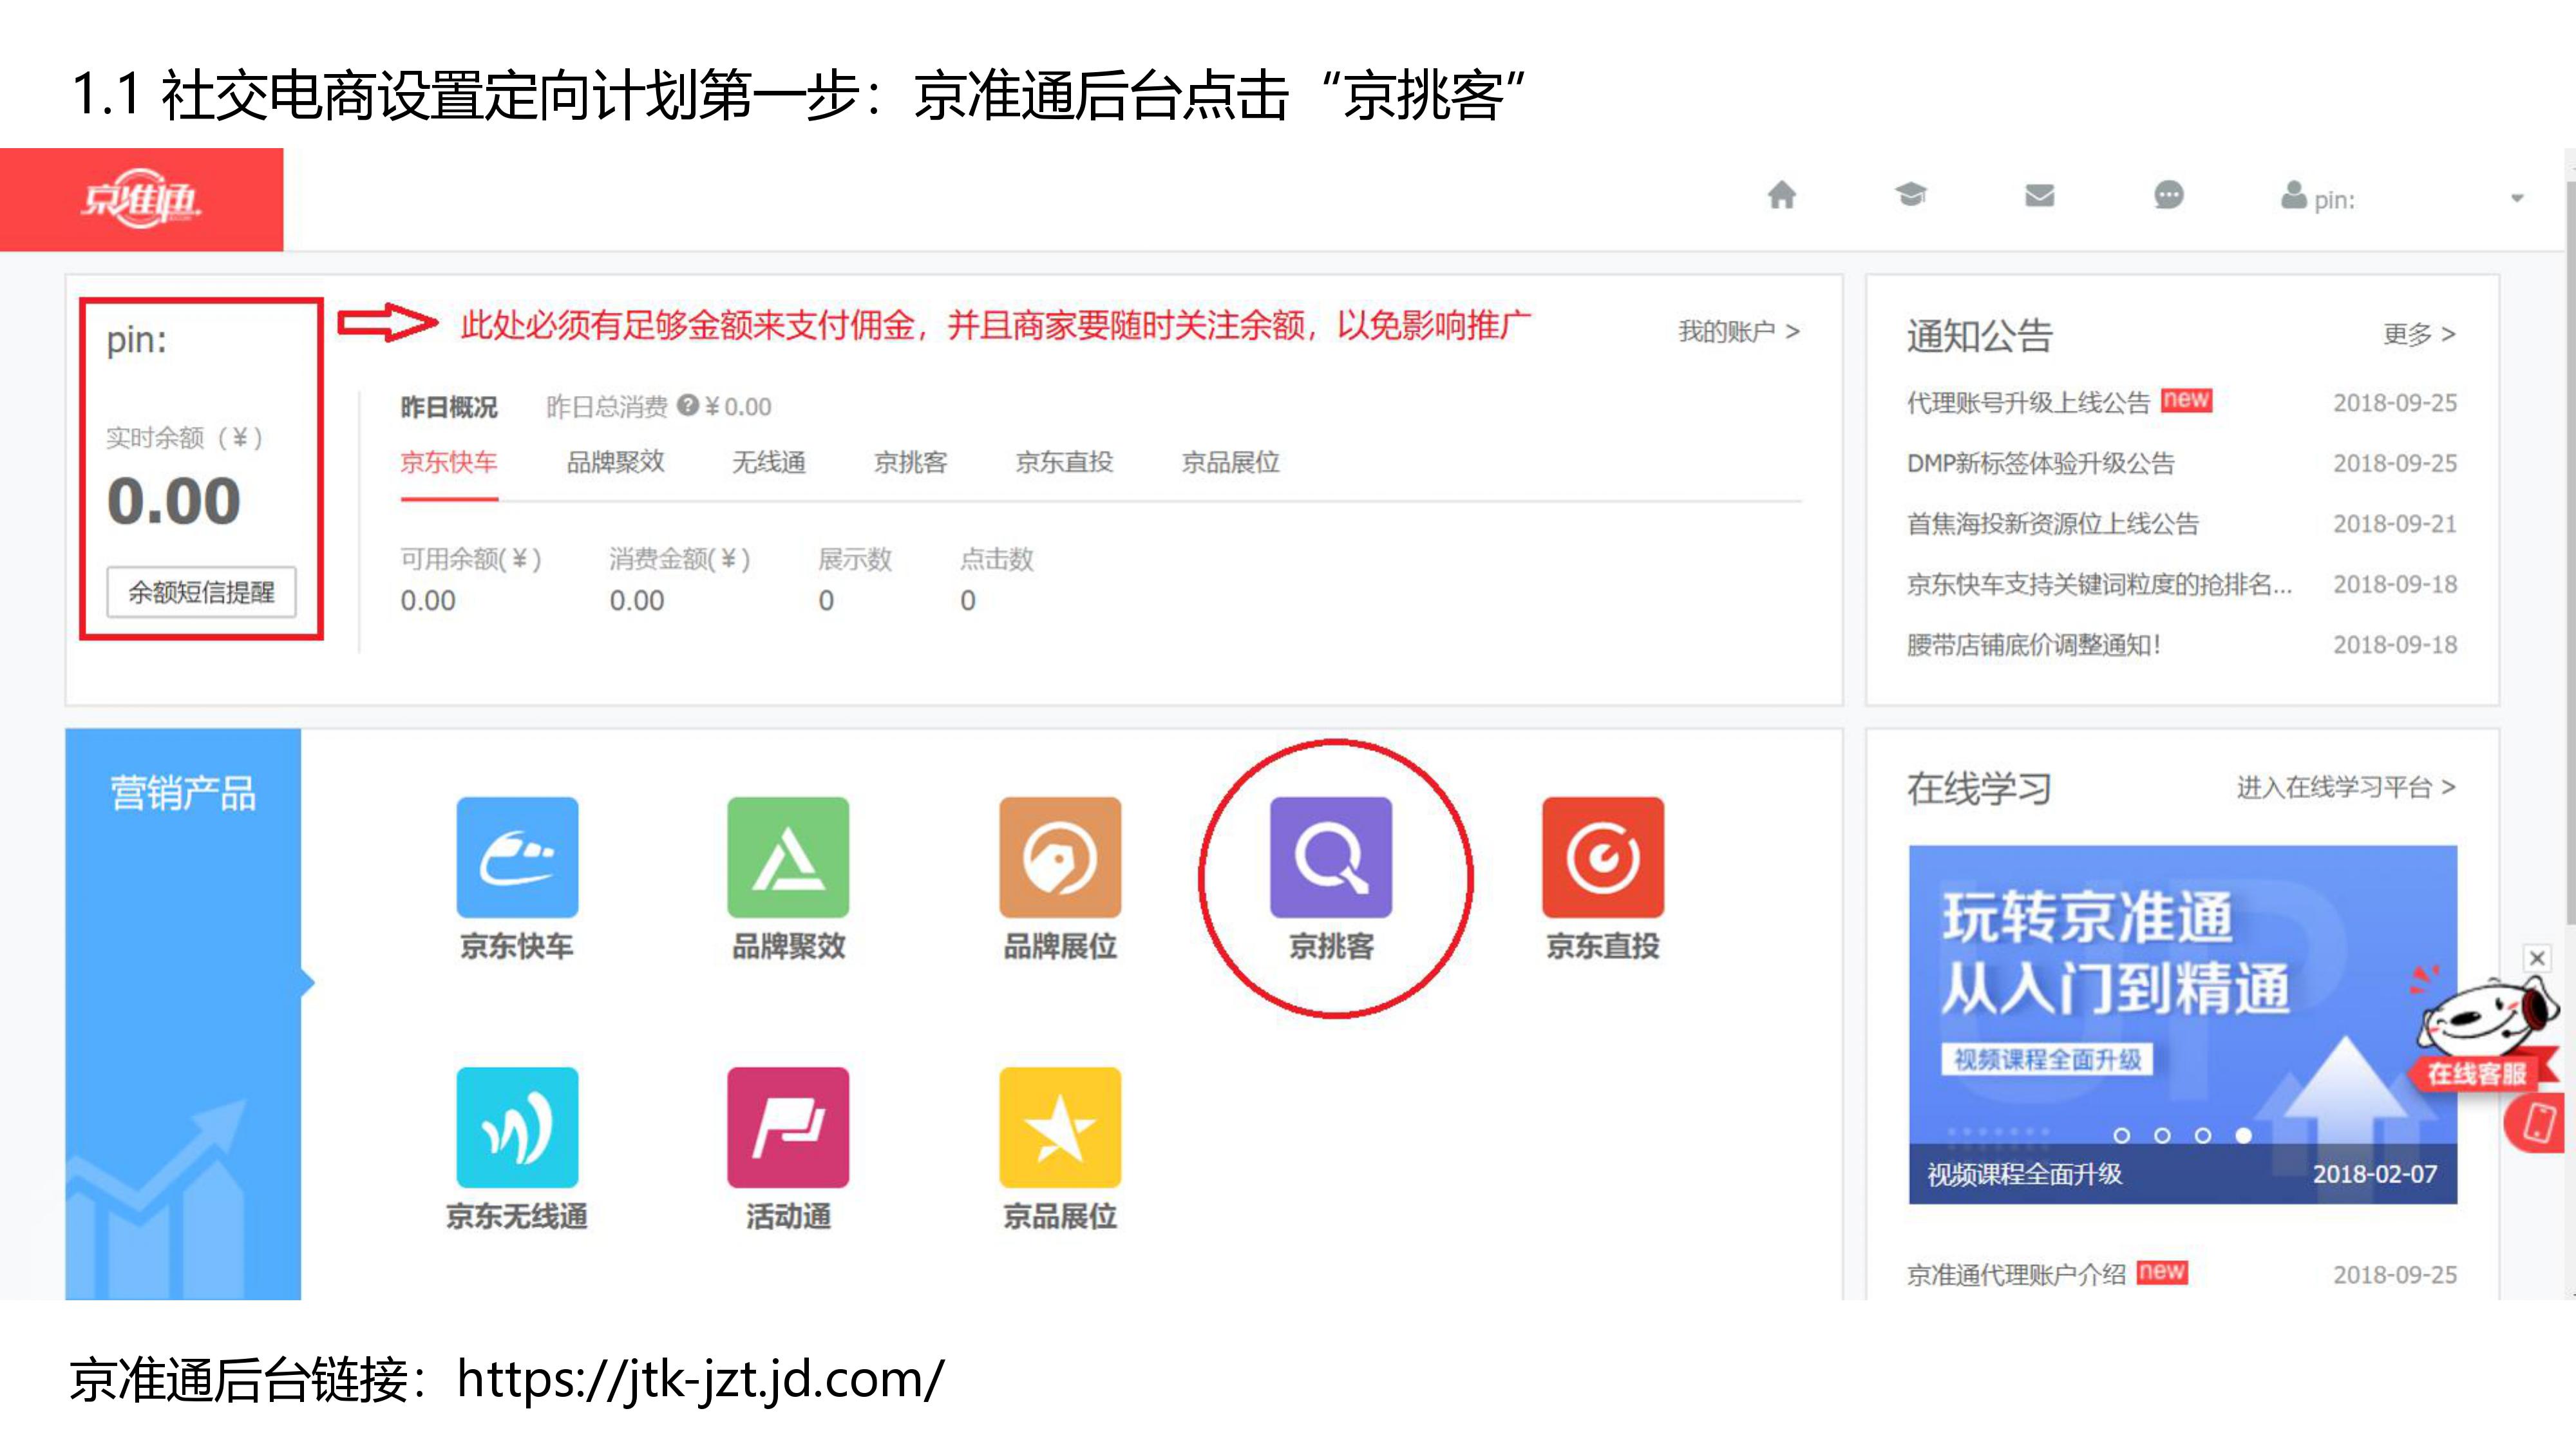This screenshot has width=2576, height=1449.
Task: Click the help question mark beside 昨日总消费
Action: pos(687,405)
